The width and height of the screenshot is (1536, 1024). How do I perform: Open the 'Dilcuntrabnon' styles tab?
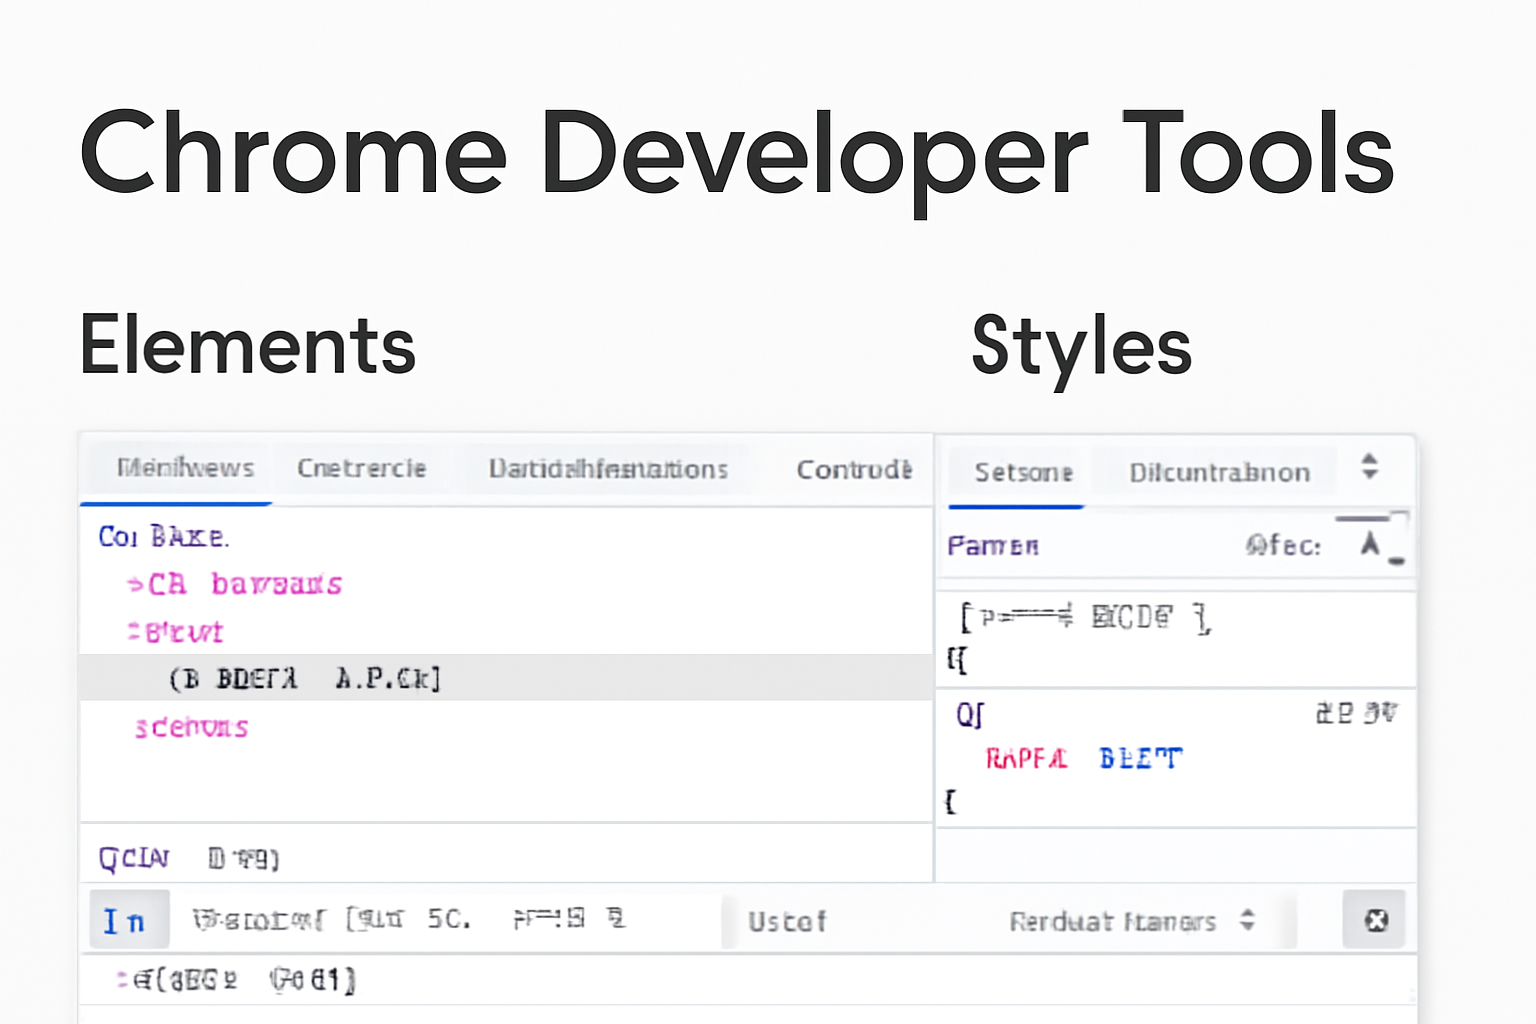pos(1219,472)
